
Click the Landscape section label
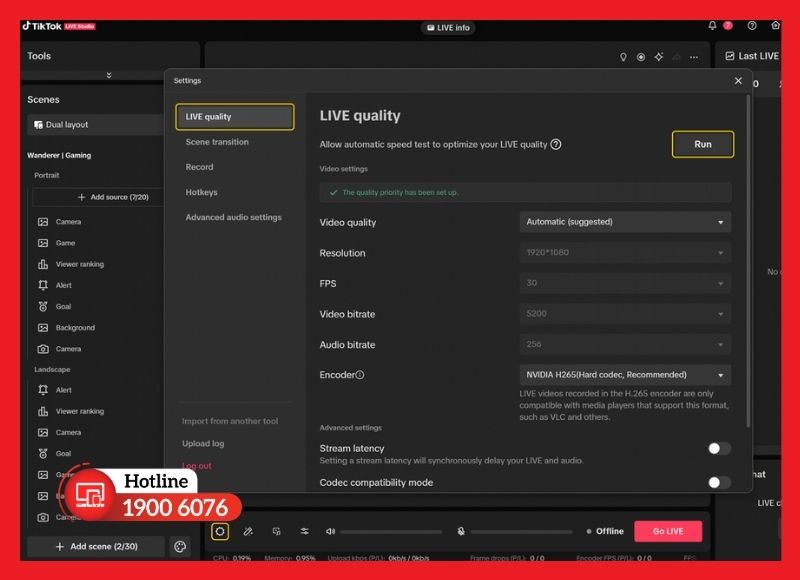click(x=52, y=369)
